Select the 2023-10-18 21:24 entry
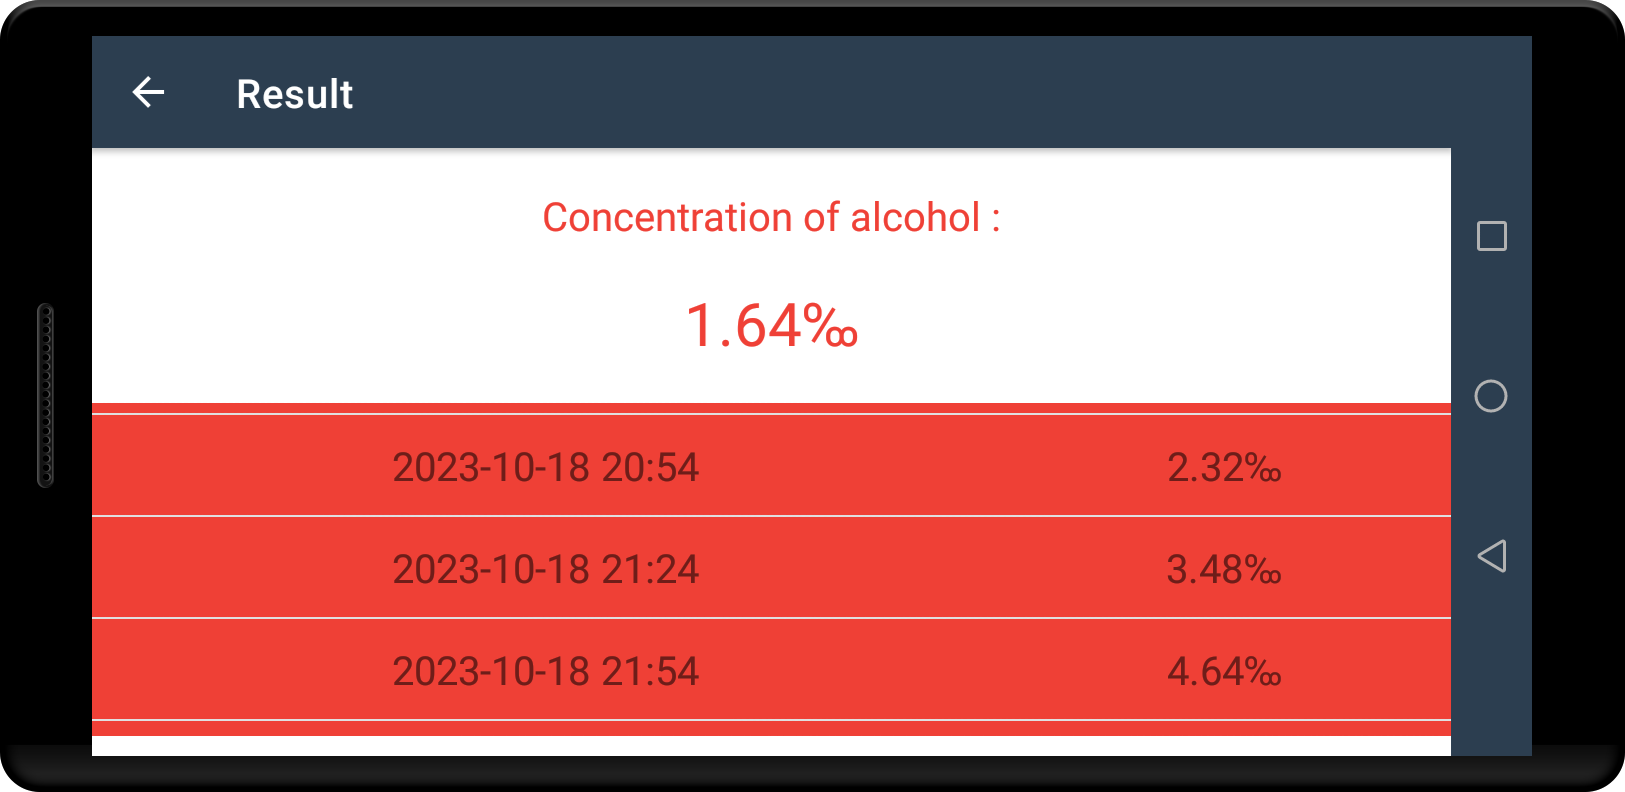1625x792 pixels. click(771, 568)
